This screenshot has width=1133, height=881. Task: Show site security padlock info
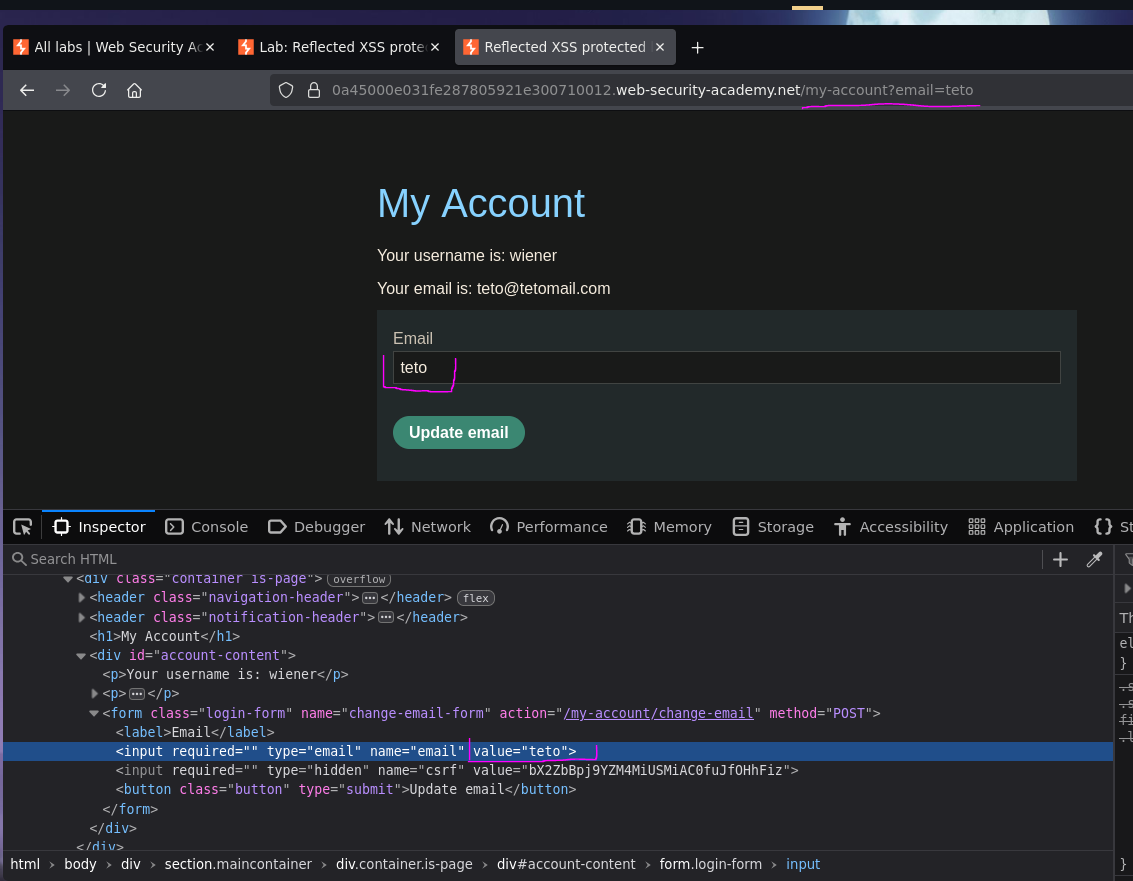[314, 90]
